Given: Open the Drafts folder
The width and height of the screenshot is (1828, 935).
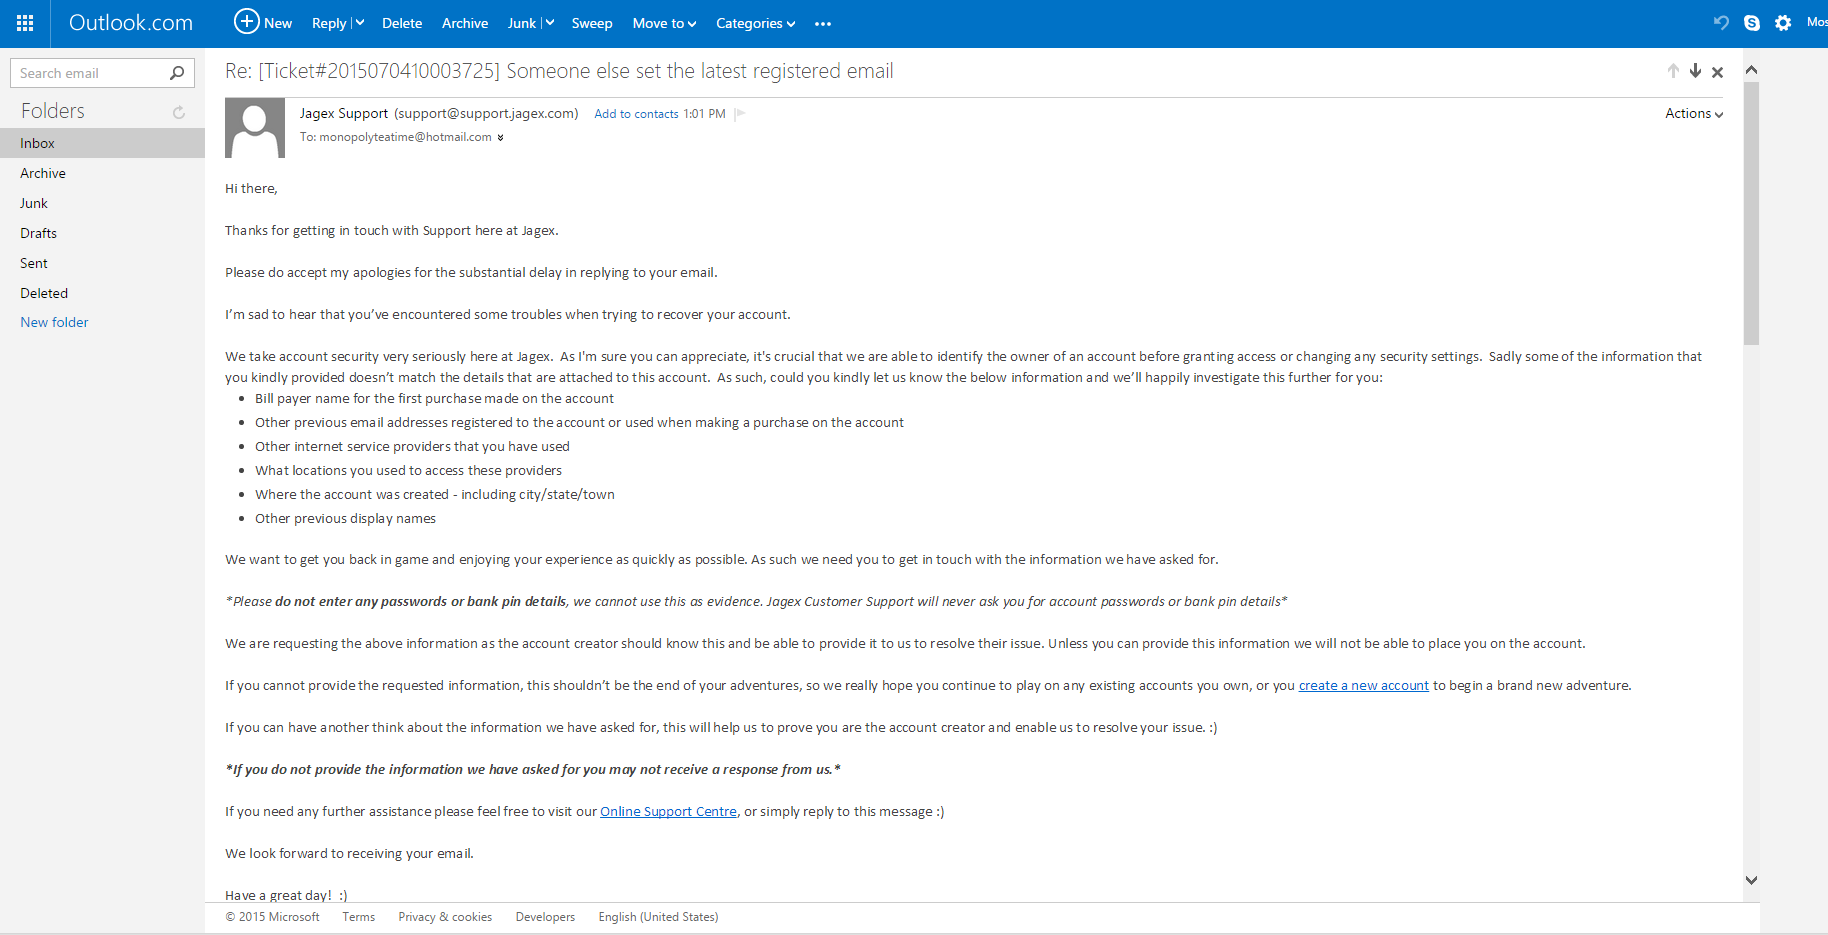Looking at the screenshot, I should [x=102, y=233].
